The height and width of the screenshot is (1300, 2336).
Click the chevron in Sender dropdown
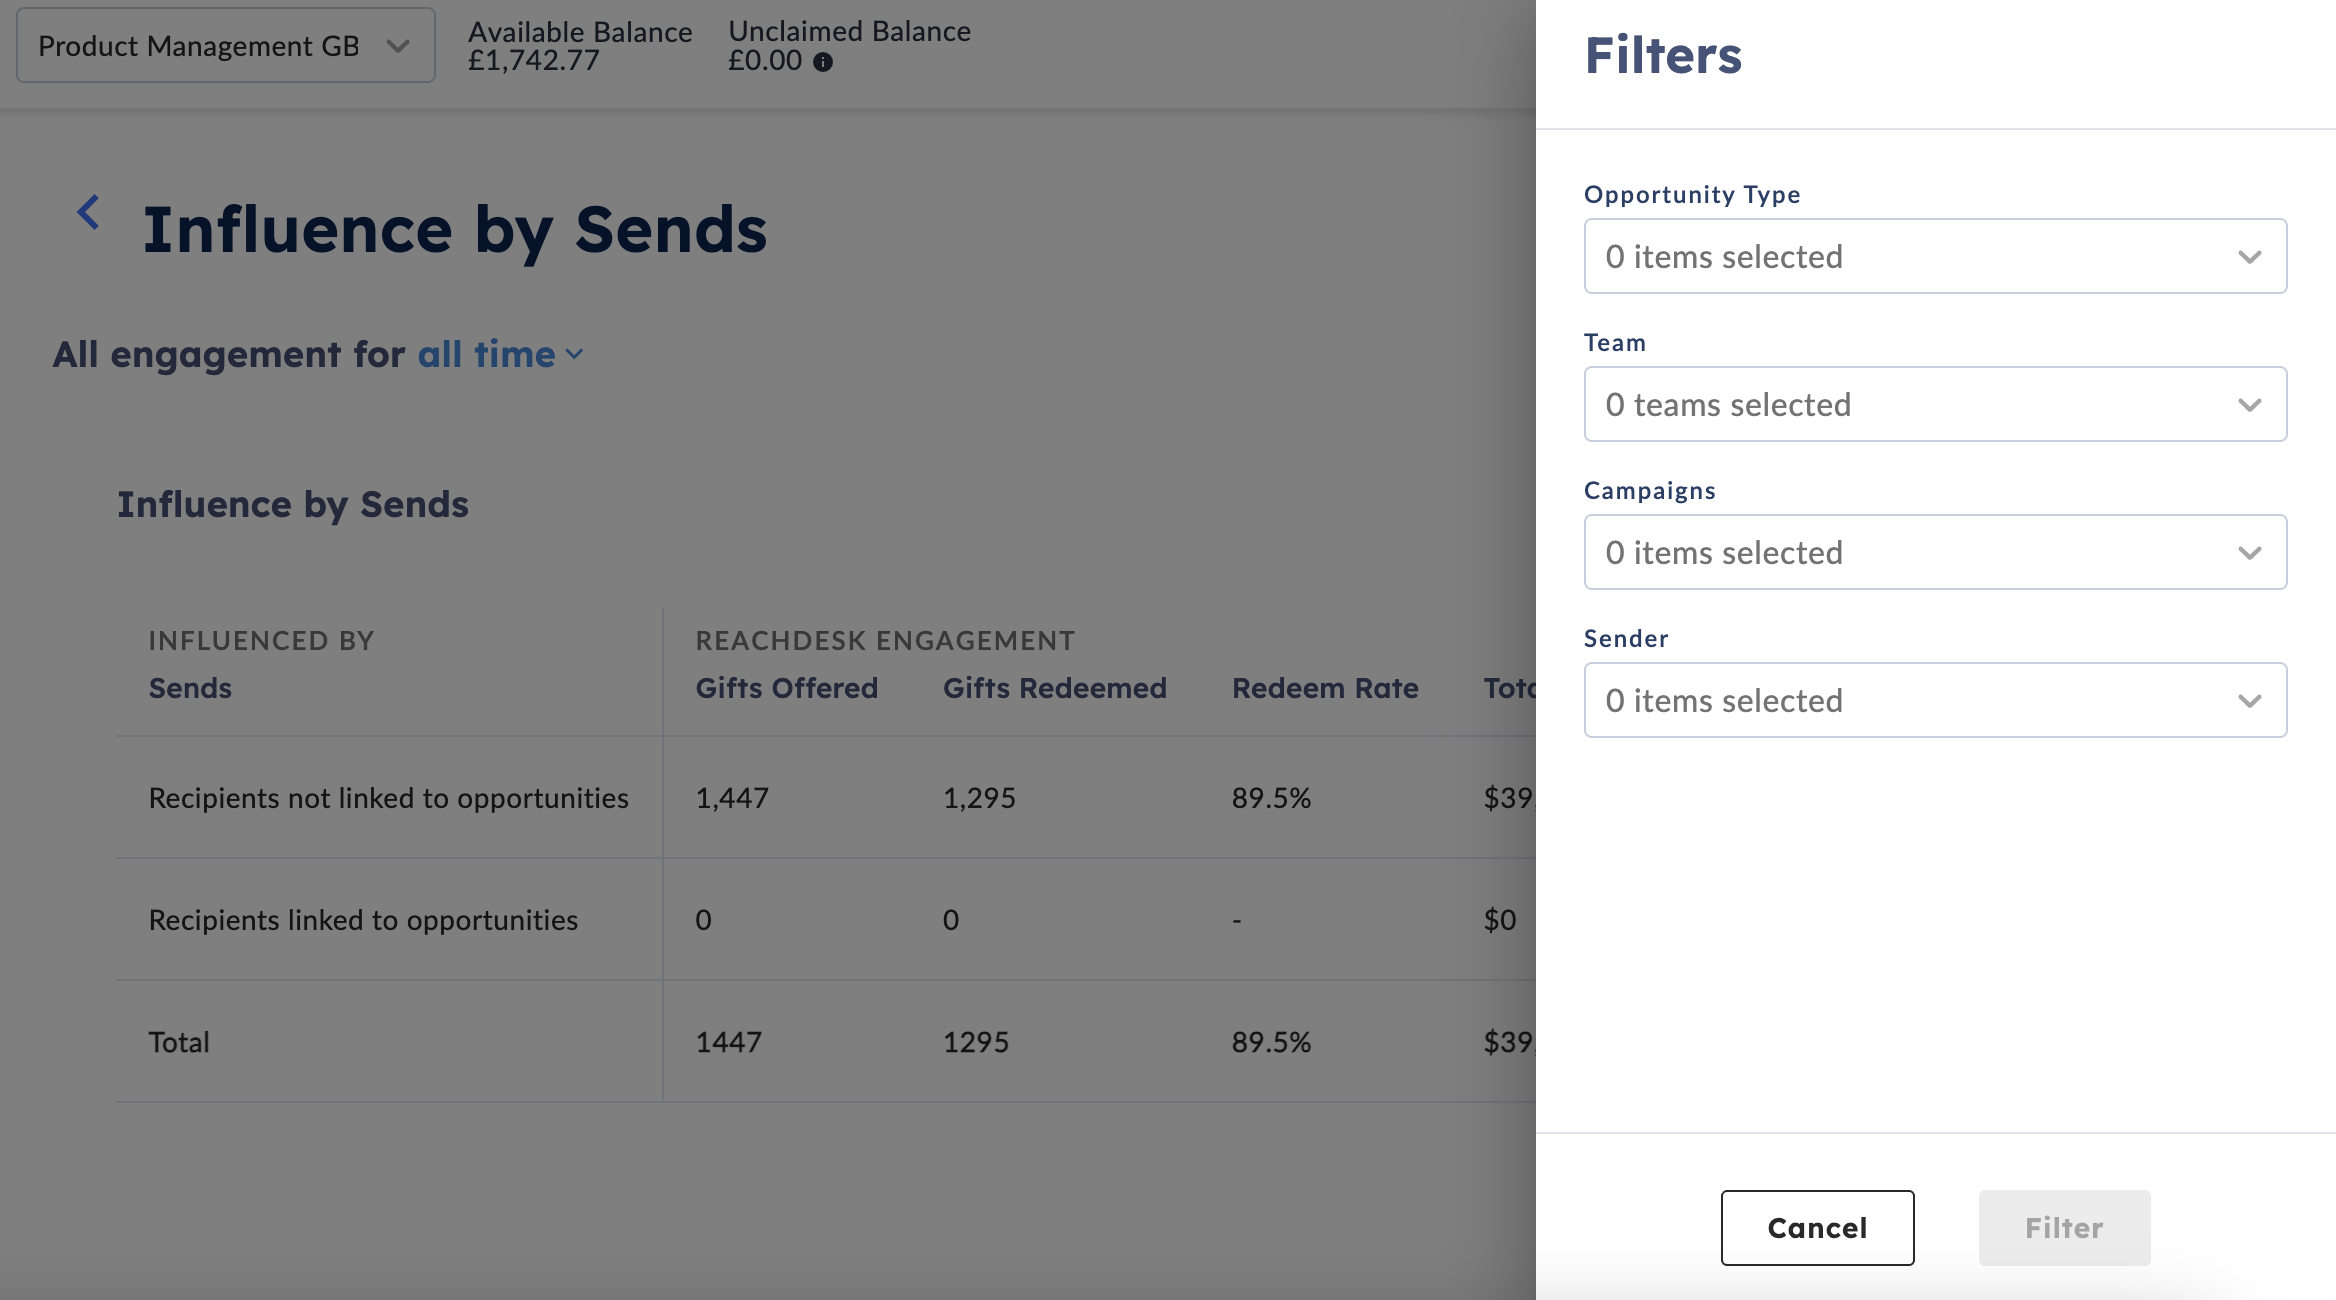pyautogui.click(x=2250, y=701)
